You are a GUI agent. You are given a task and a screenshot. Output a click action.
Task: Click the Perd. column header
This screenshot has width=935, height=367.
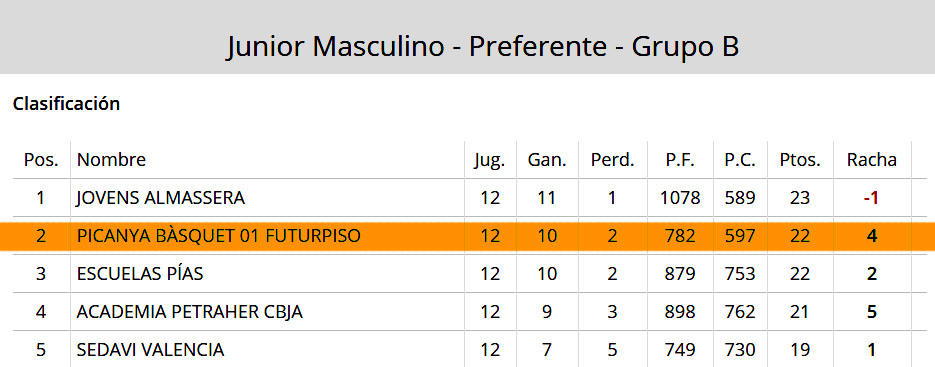612,160
